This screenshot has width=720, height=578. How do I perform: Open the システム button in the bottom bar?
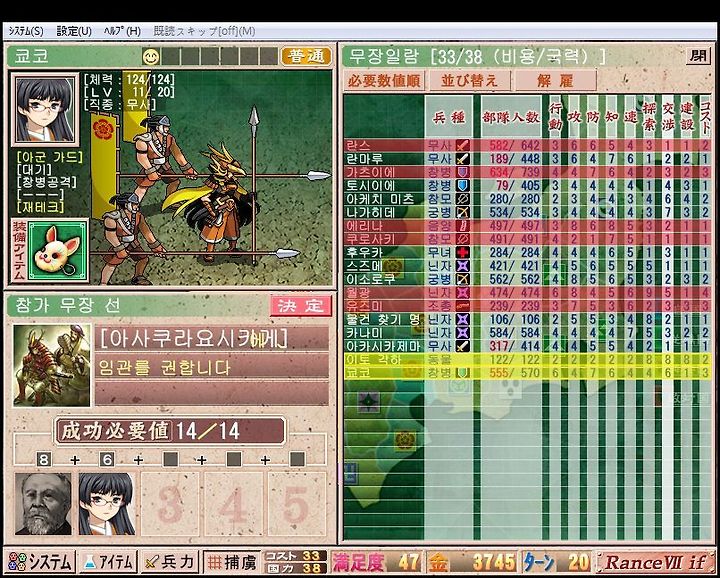coord(41,562)
